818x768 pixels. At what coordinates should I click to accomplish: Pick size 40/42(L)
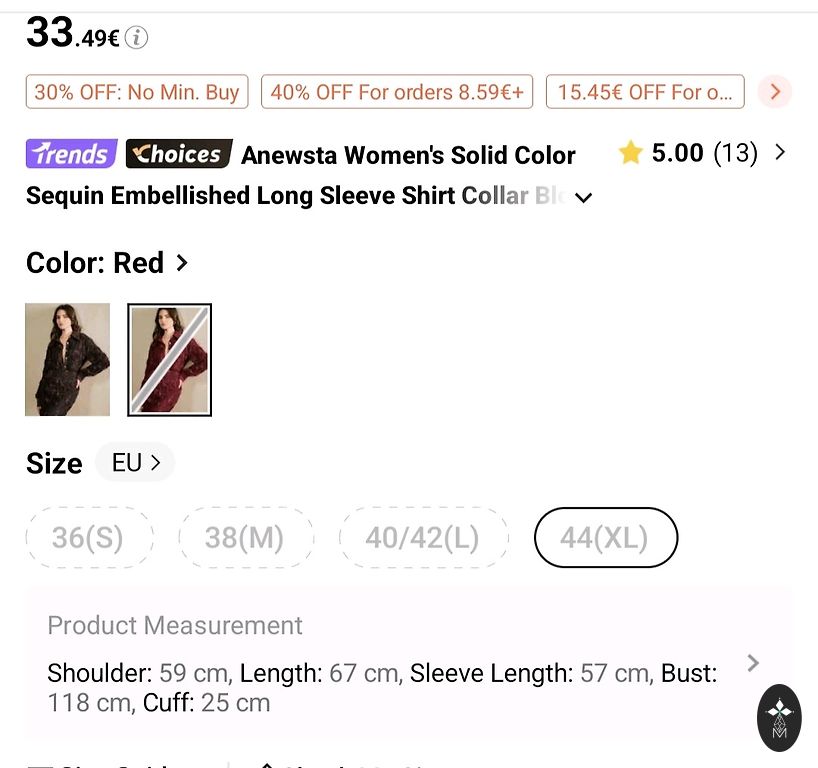coord(423,538)
